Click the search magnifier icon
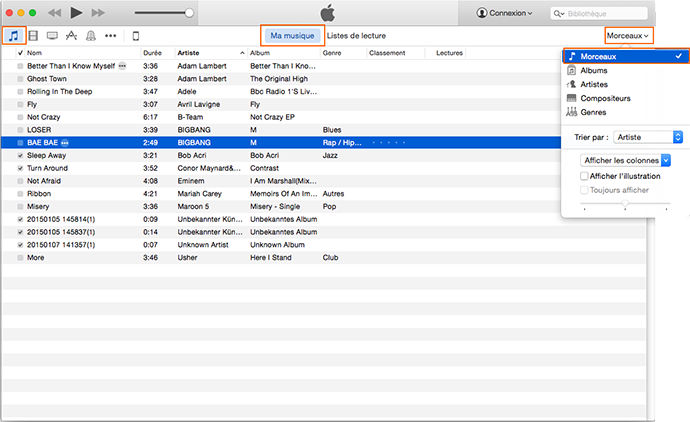The width and height of the screenshot is (690, 422). (x=558, y=14)
